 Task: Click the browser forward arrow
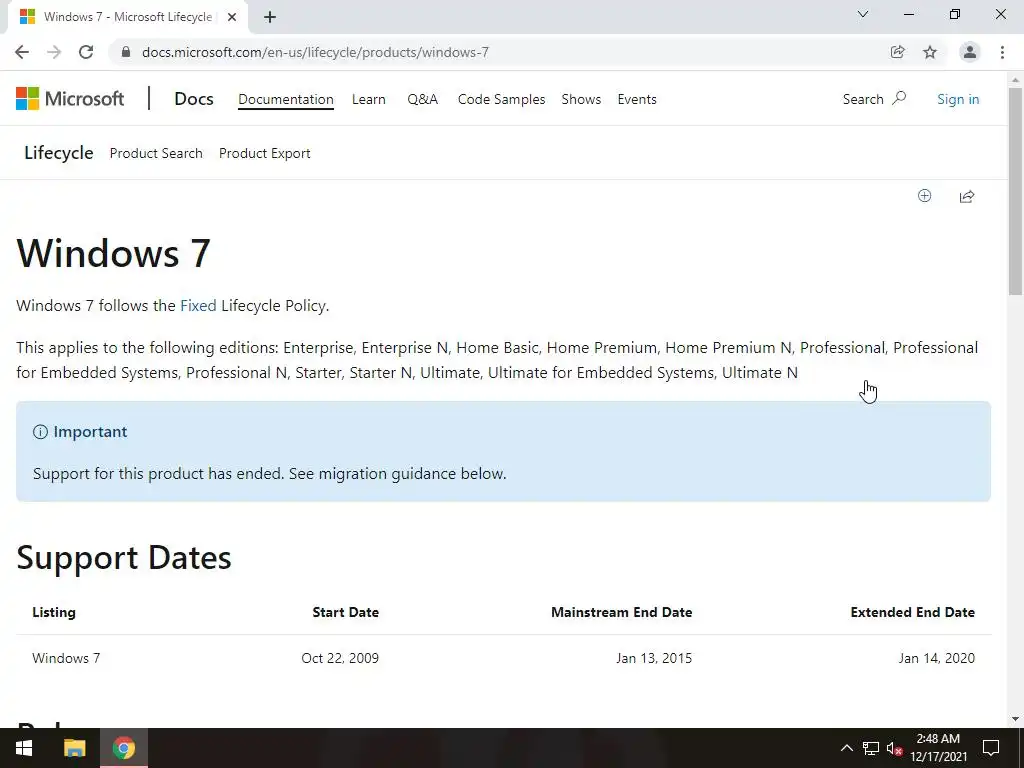point(54,52)
